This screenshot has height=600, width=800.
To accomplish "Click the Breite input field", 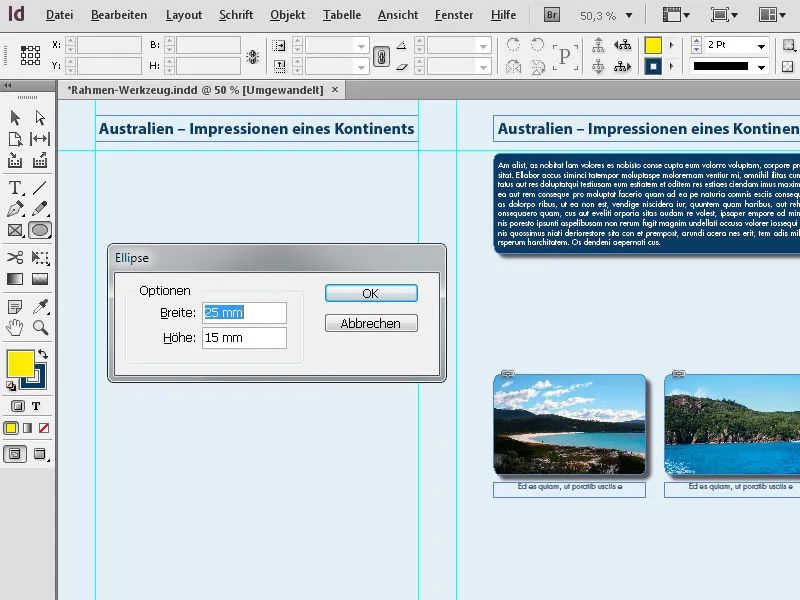I will (244, 313).
